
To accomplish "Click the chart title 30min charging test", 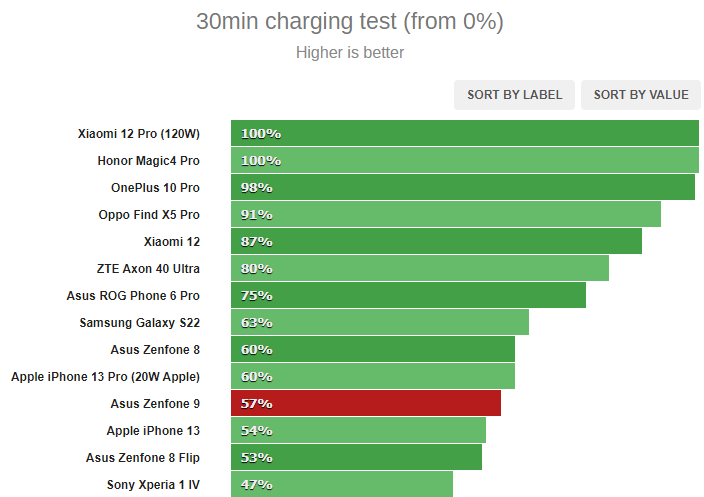I will [350, 22].
